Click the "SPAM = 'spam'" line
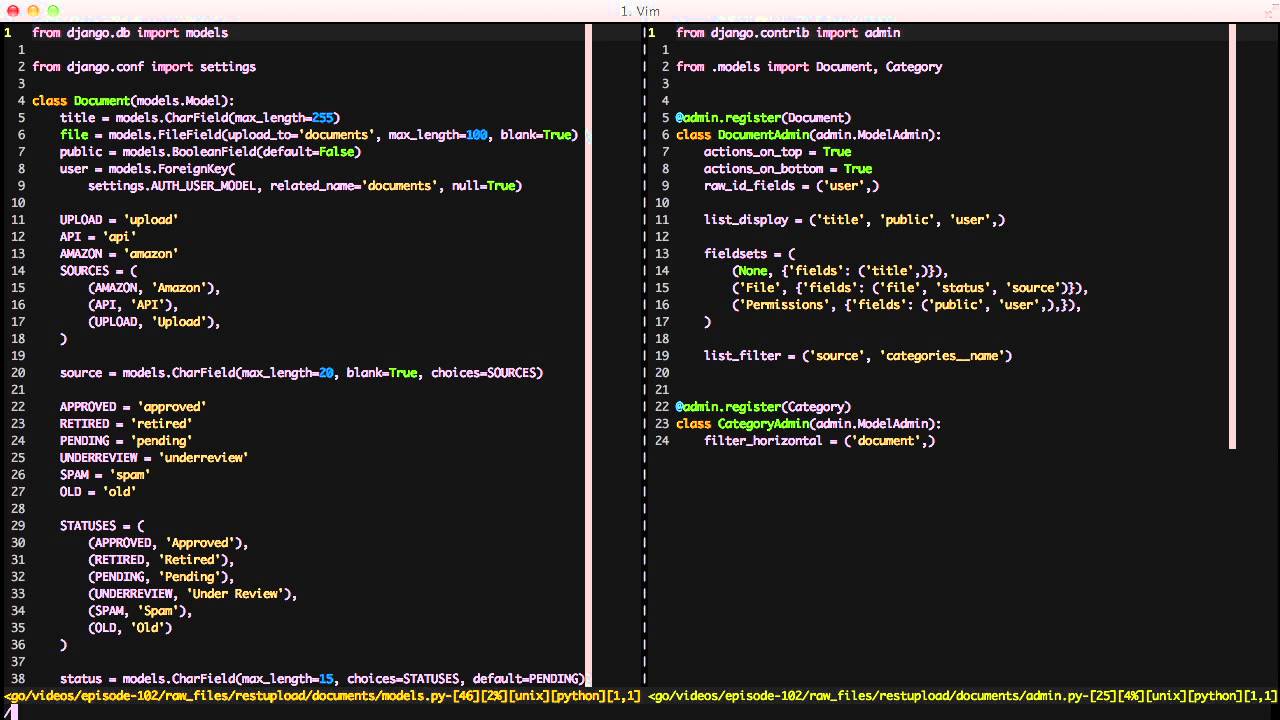The height and width of the screenshot is (720, 1280). pos(105,475)
